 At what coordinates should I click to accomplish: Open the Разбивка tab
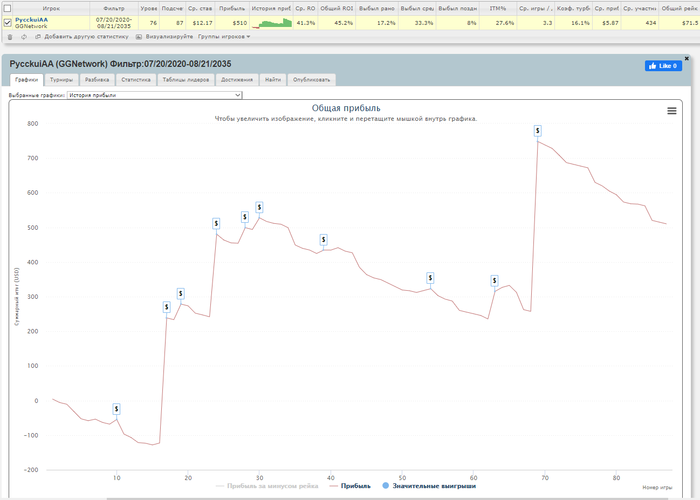click(97, 79)
